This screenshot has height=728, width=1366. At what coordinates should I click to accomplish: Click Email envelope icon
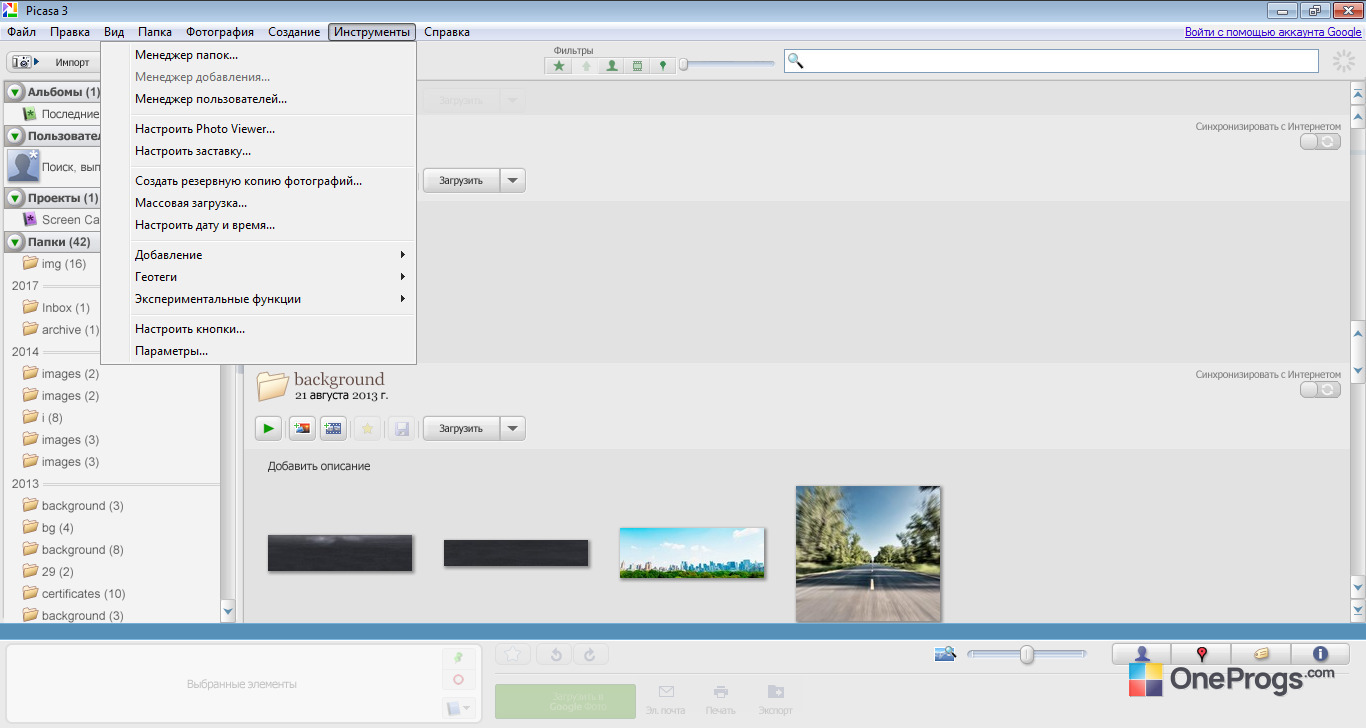(x=666, y=691)
